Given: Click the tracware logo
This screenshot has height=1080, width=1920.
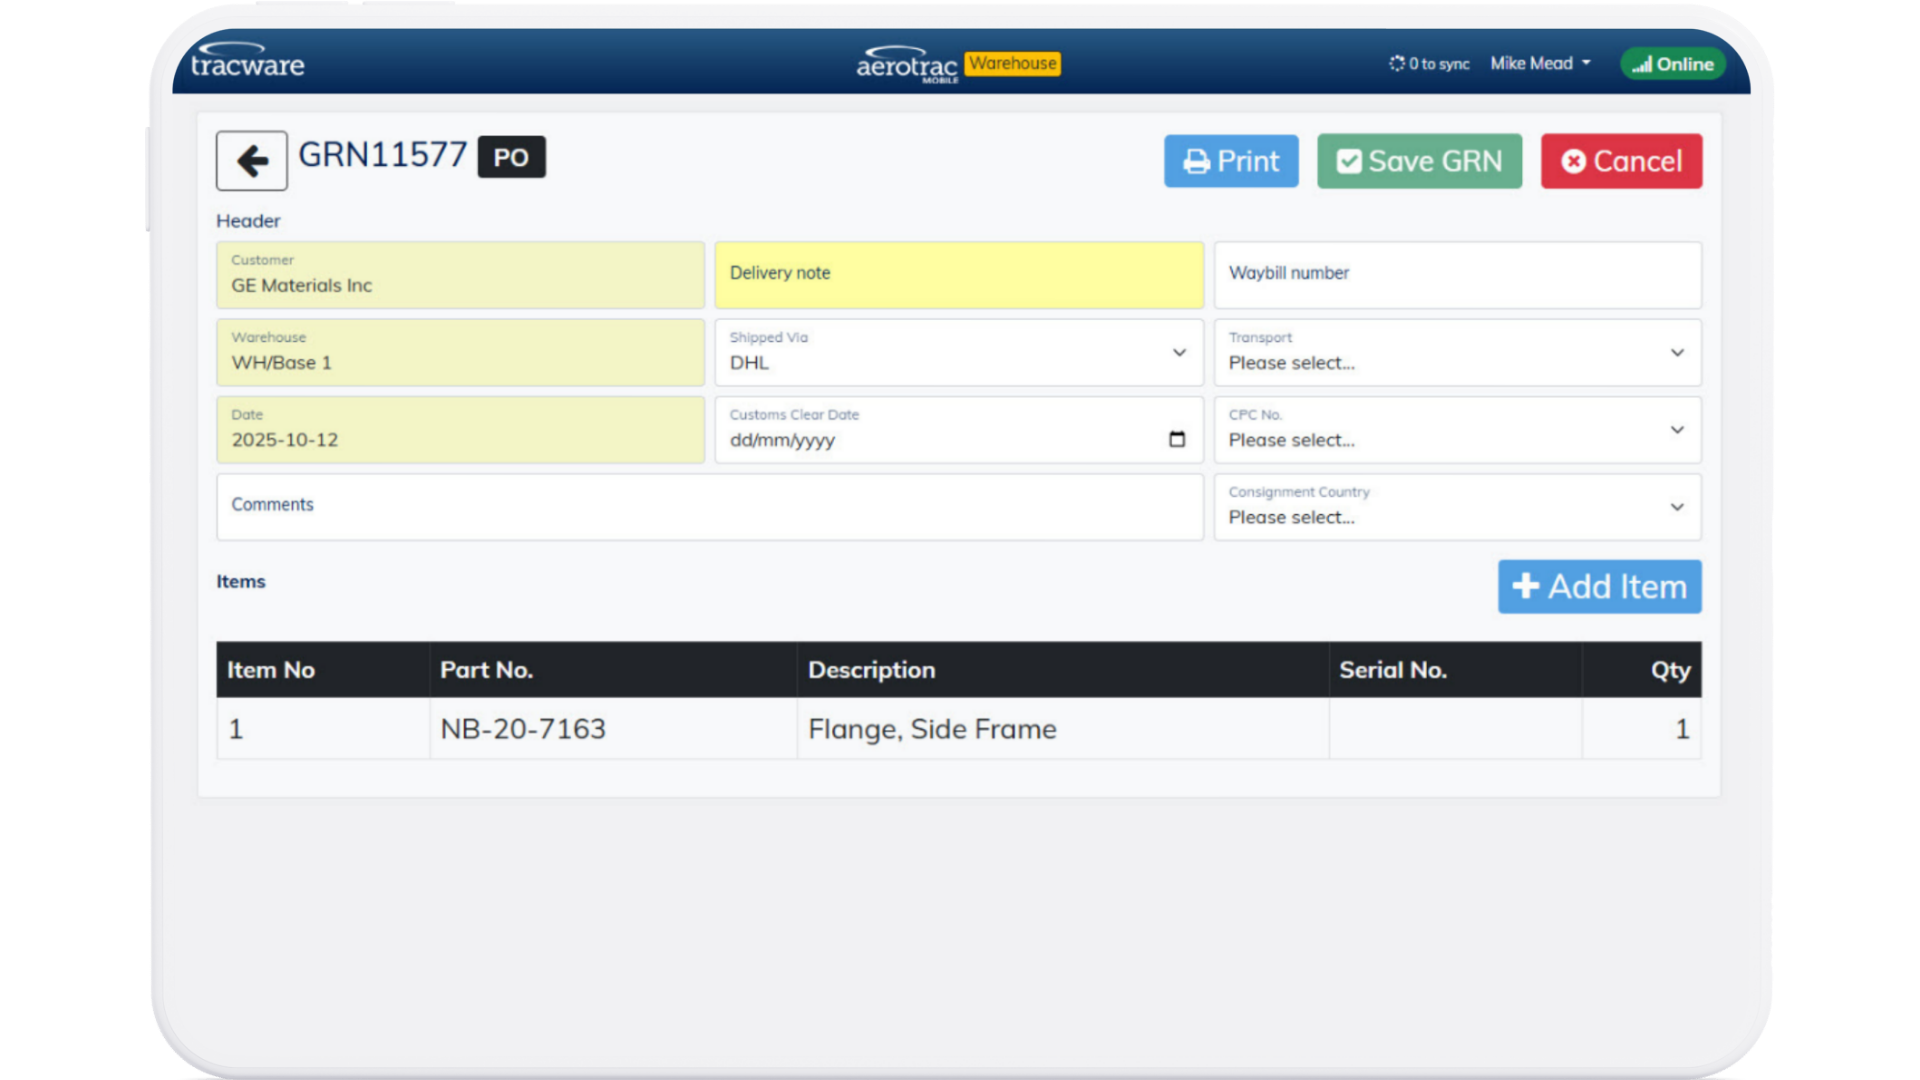Looking at the screenshot, I should pyautogui.click(x=247, y=62).
